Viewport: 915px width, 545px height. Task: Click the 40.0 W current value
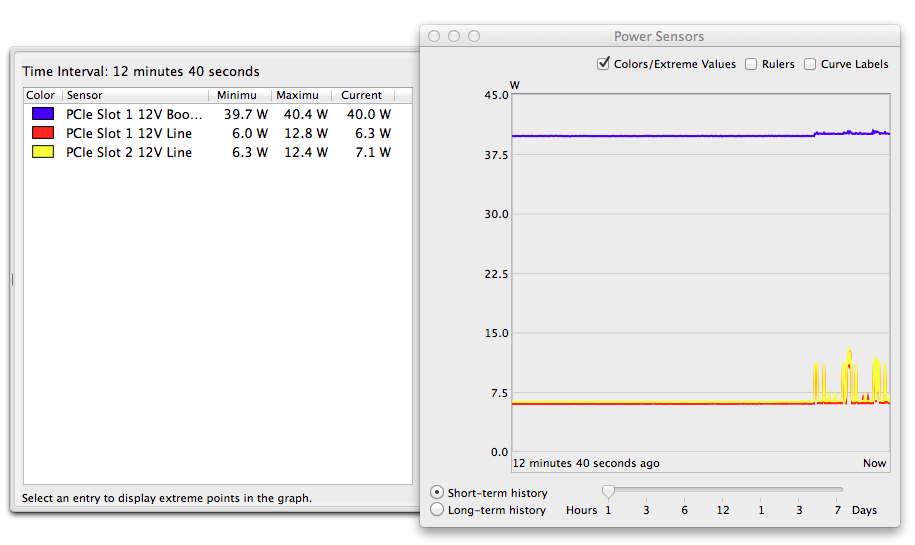[x=369, y=114]
